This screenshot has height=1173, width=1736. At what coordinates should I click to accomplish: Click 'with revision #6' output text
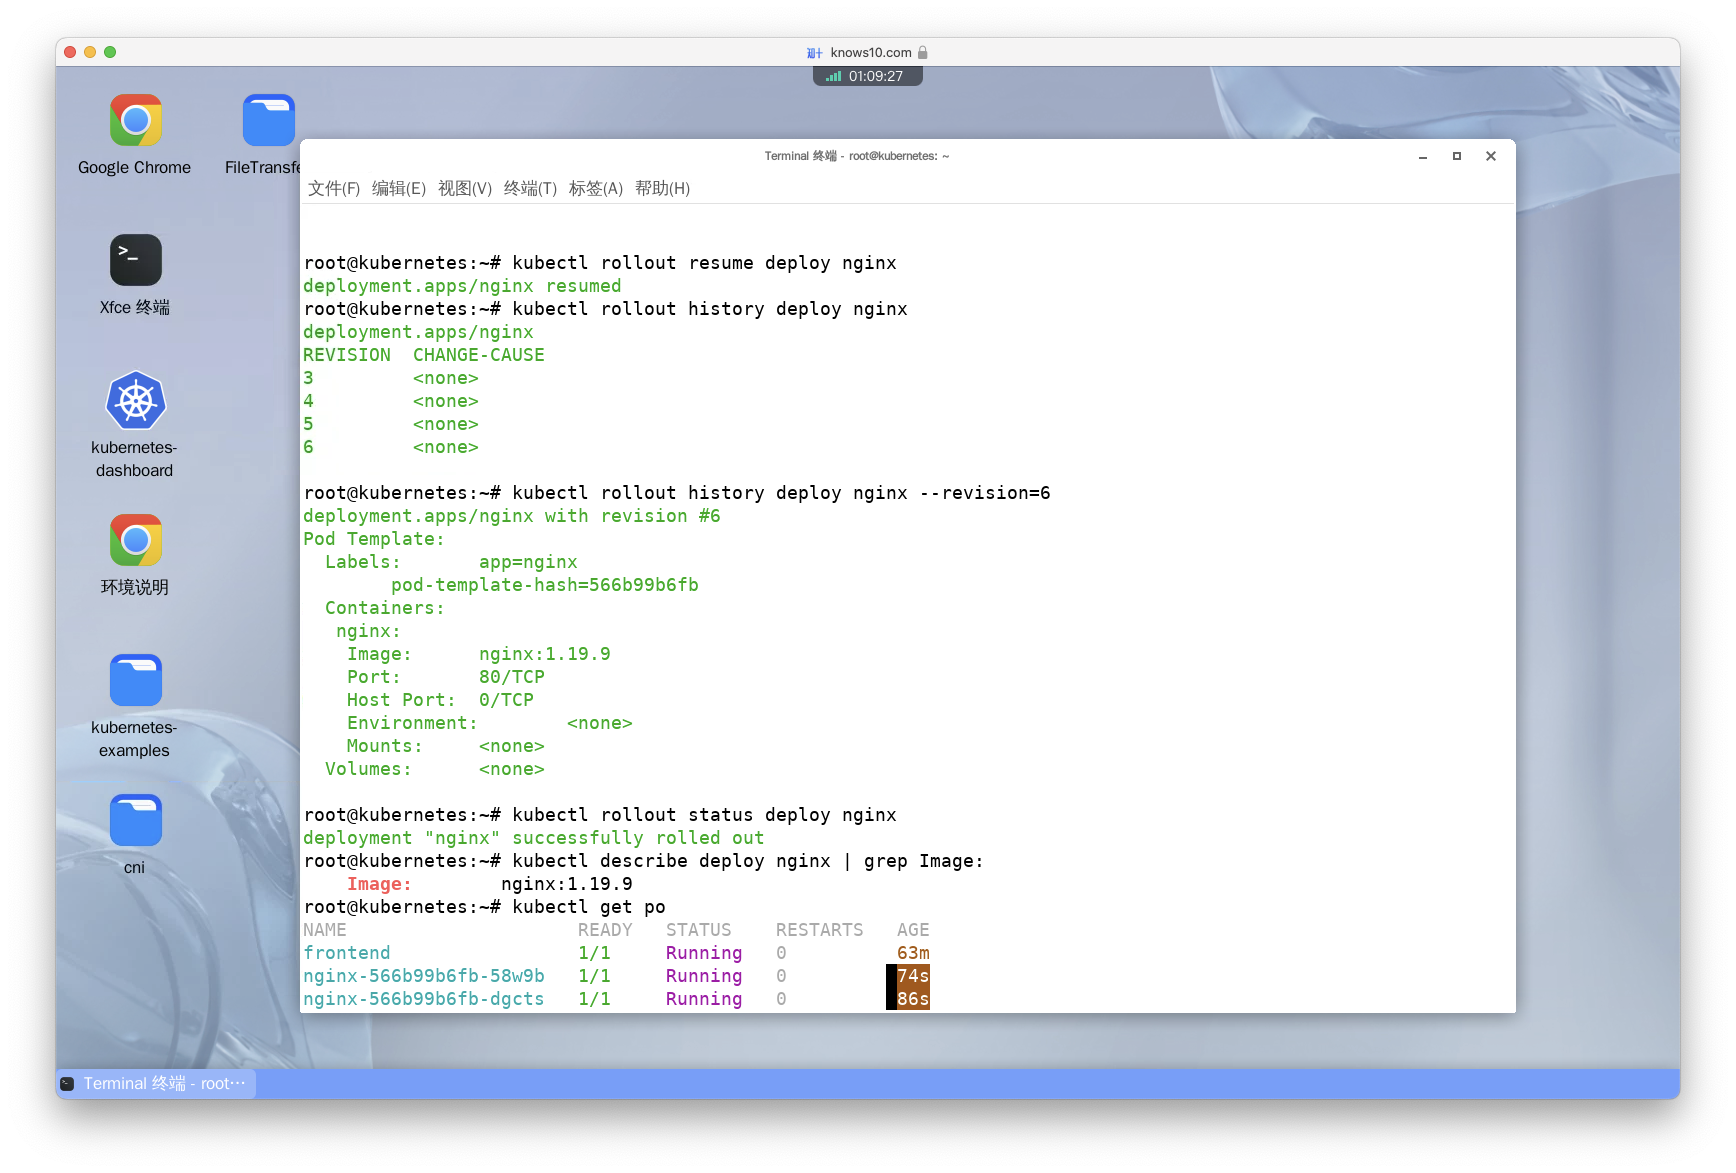(x=633, y=516)
